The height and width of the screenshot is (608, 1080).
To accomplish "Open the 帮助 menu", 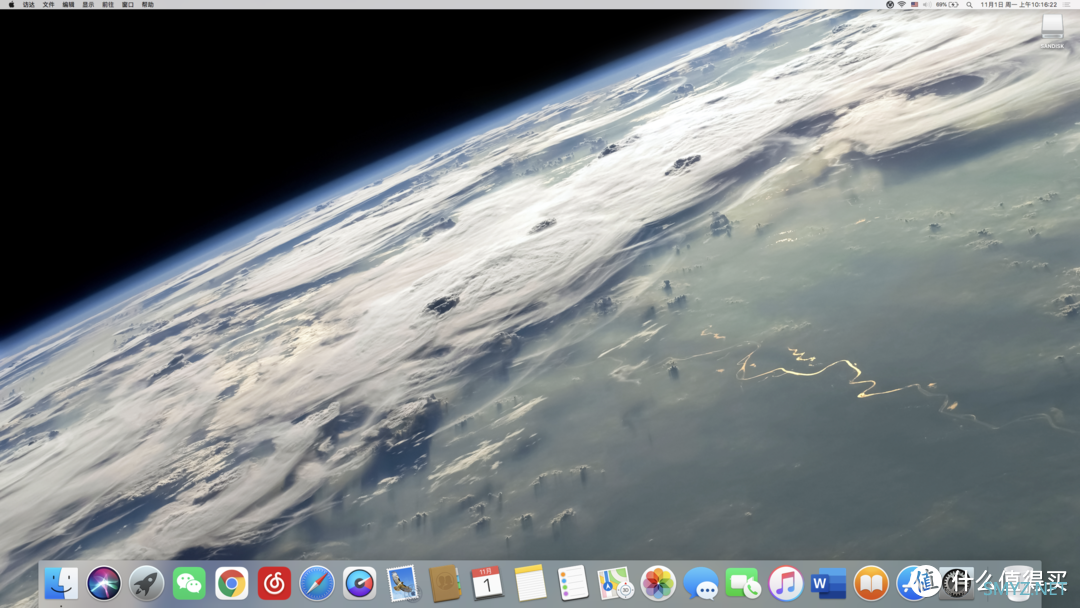I will click(x=148, y=5).
